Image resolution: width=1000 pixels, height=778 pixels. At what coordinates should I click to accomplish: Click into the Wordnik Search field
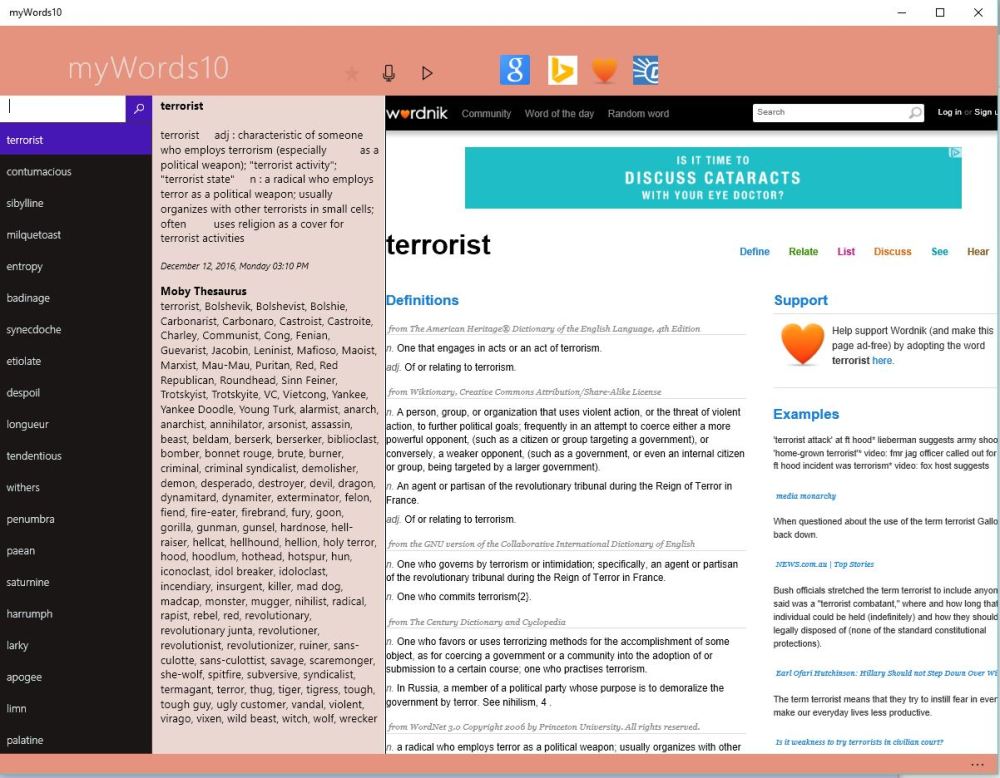(x=830, y=113)
